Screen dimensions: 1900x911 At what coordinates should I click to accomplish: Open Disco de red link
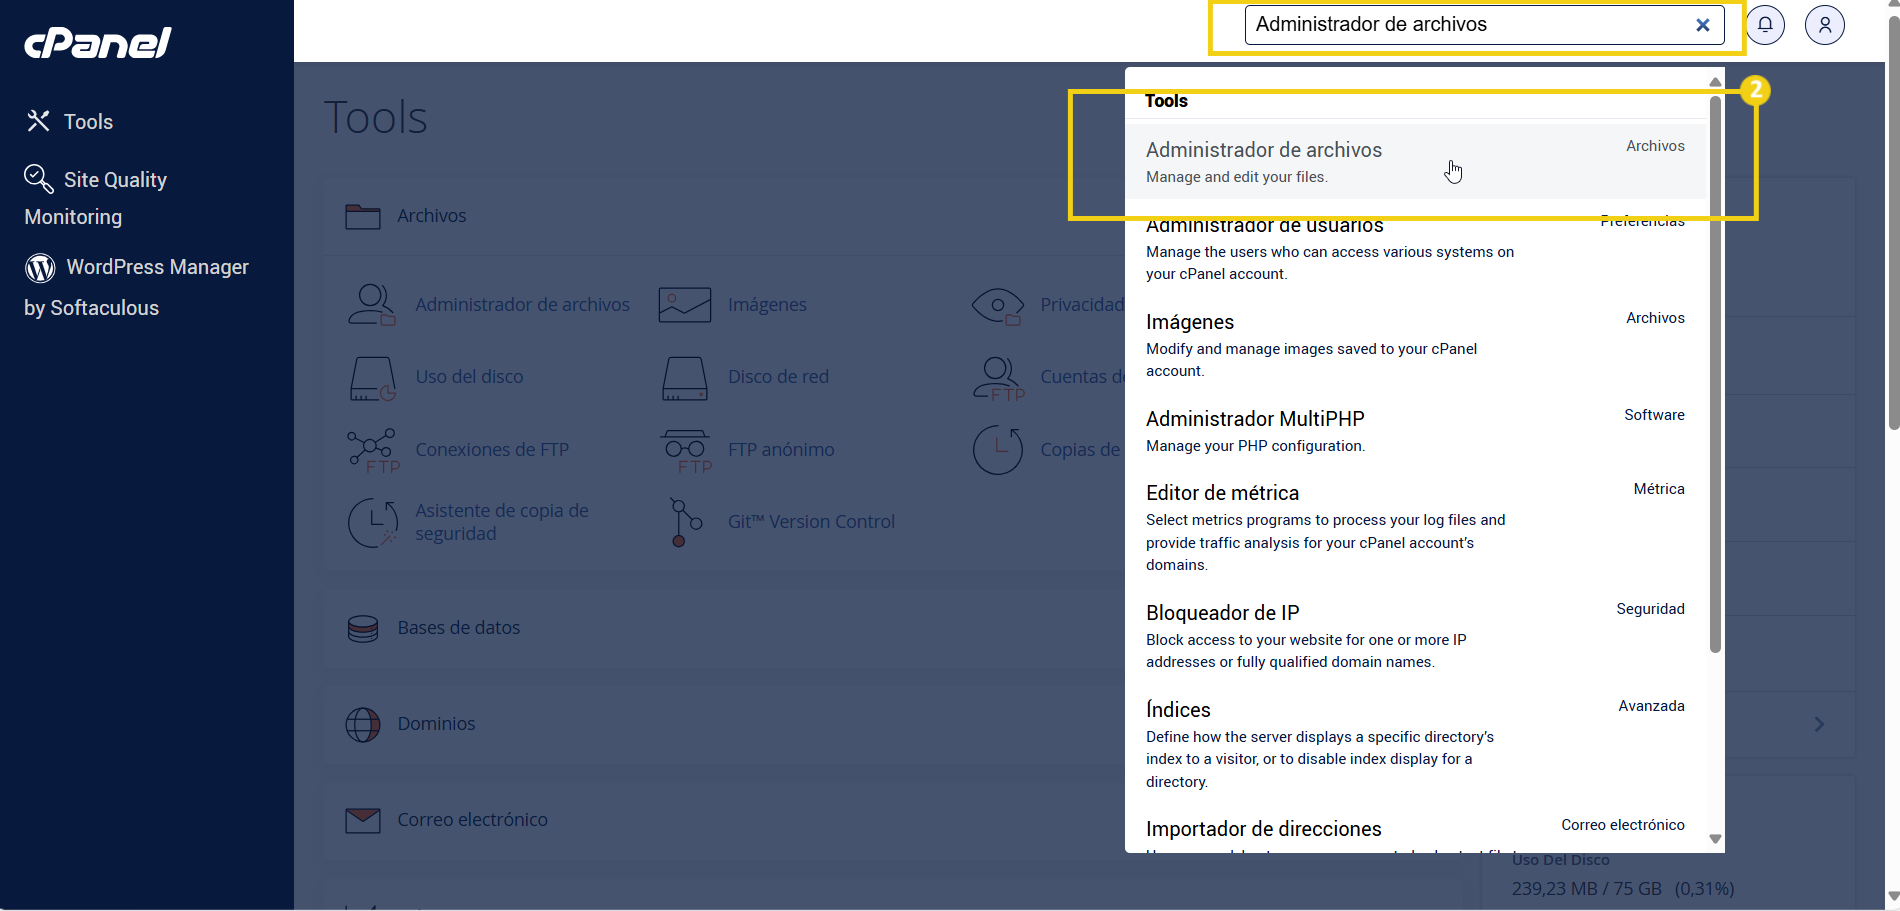[x=778, y=377]
